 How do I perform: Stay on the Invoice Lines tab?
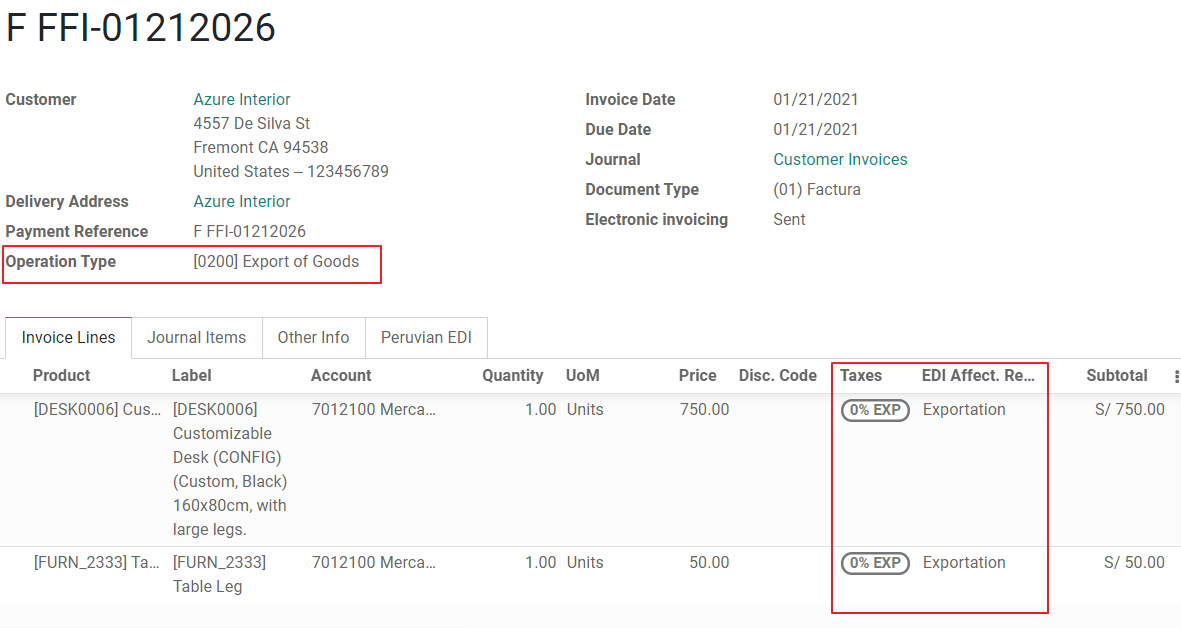(x=67, y=337)
